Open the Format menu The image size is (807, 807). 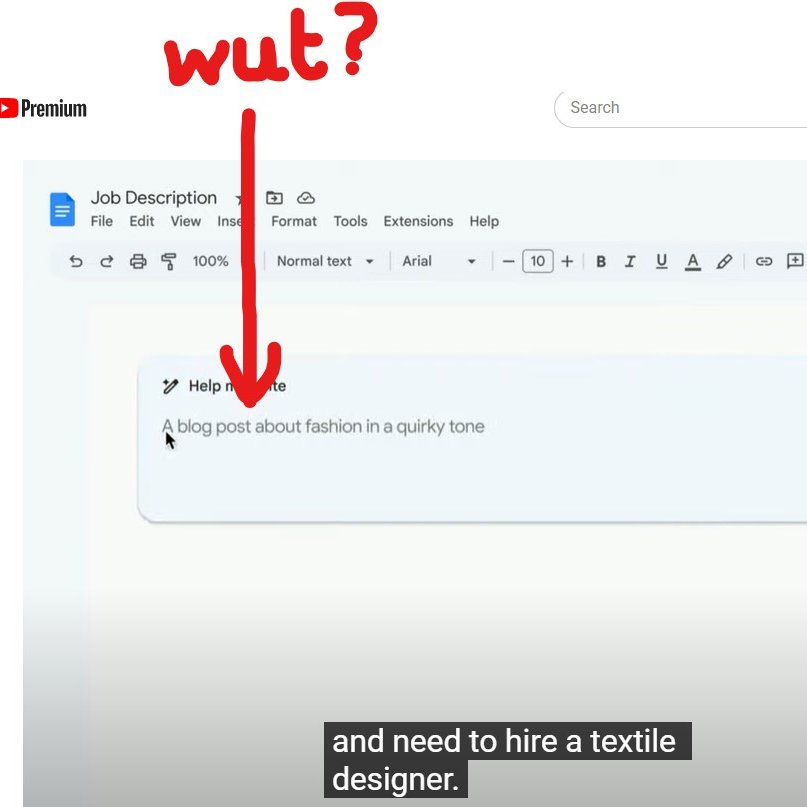(294, 221)
